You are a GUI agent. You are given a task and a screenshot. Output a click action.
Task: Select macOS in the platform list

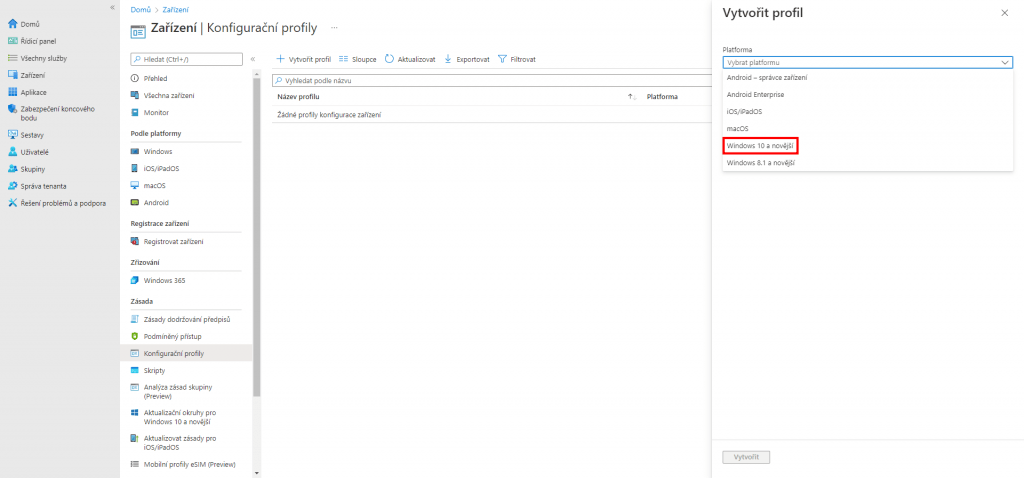[x=738, y=128]
